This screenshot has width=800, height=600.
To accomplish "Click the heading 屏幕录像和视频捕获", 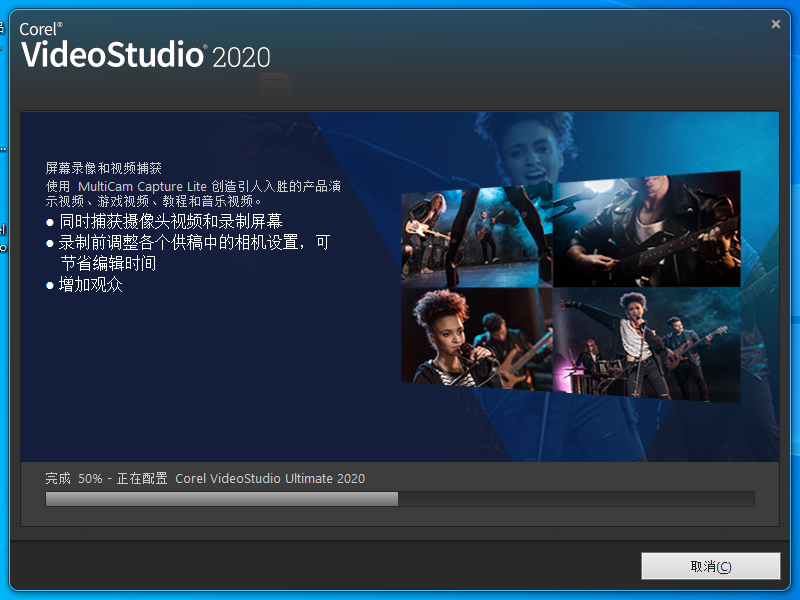I will (x=104, y=168).
